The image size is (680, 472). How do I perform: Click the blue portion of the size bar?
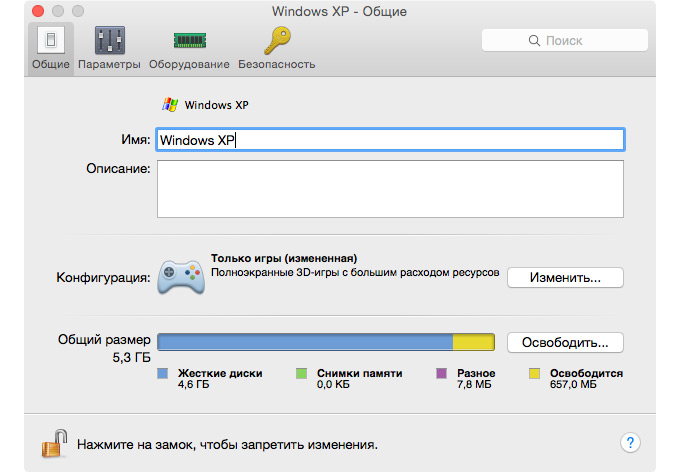click(305, 342)
